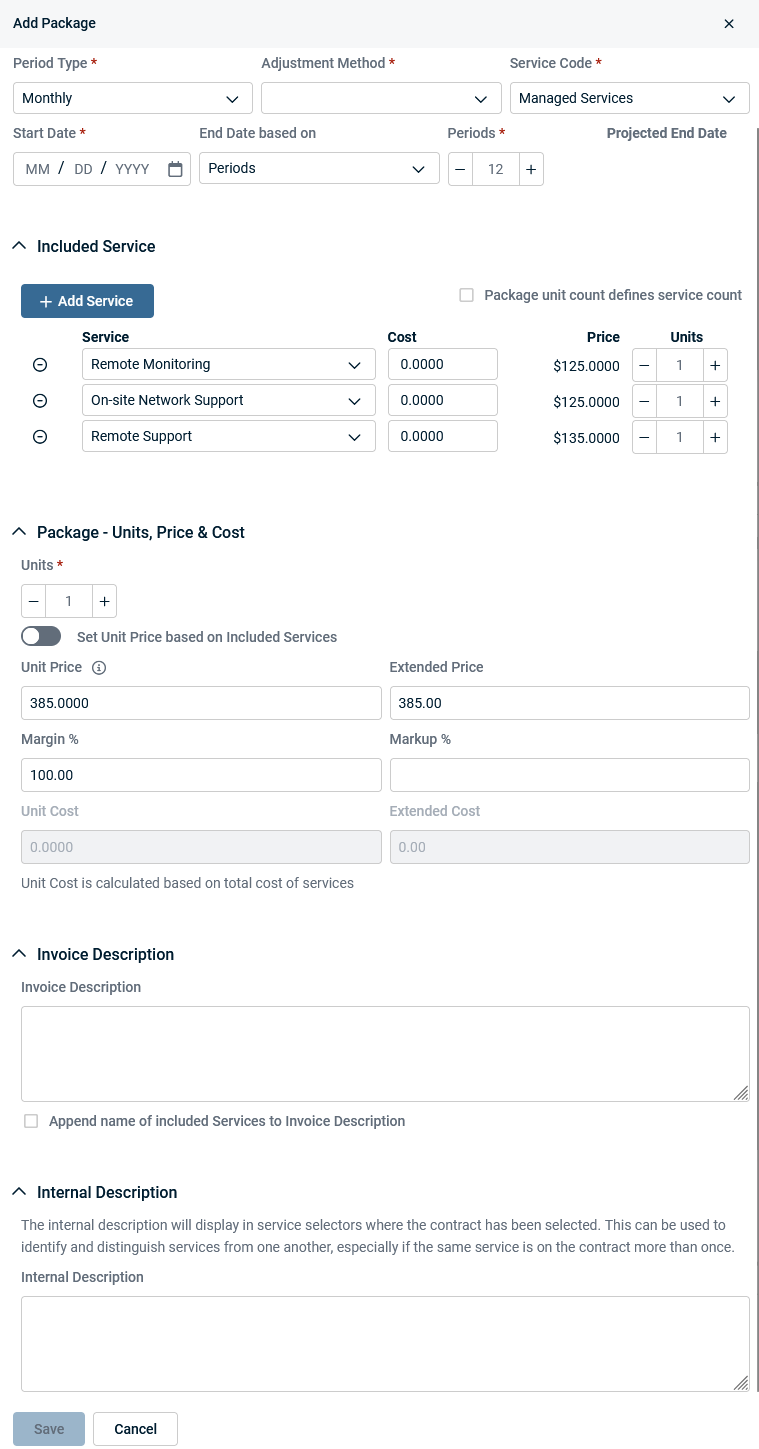Click the Cancel button

click(x=135, y=1429)
